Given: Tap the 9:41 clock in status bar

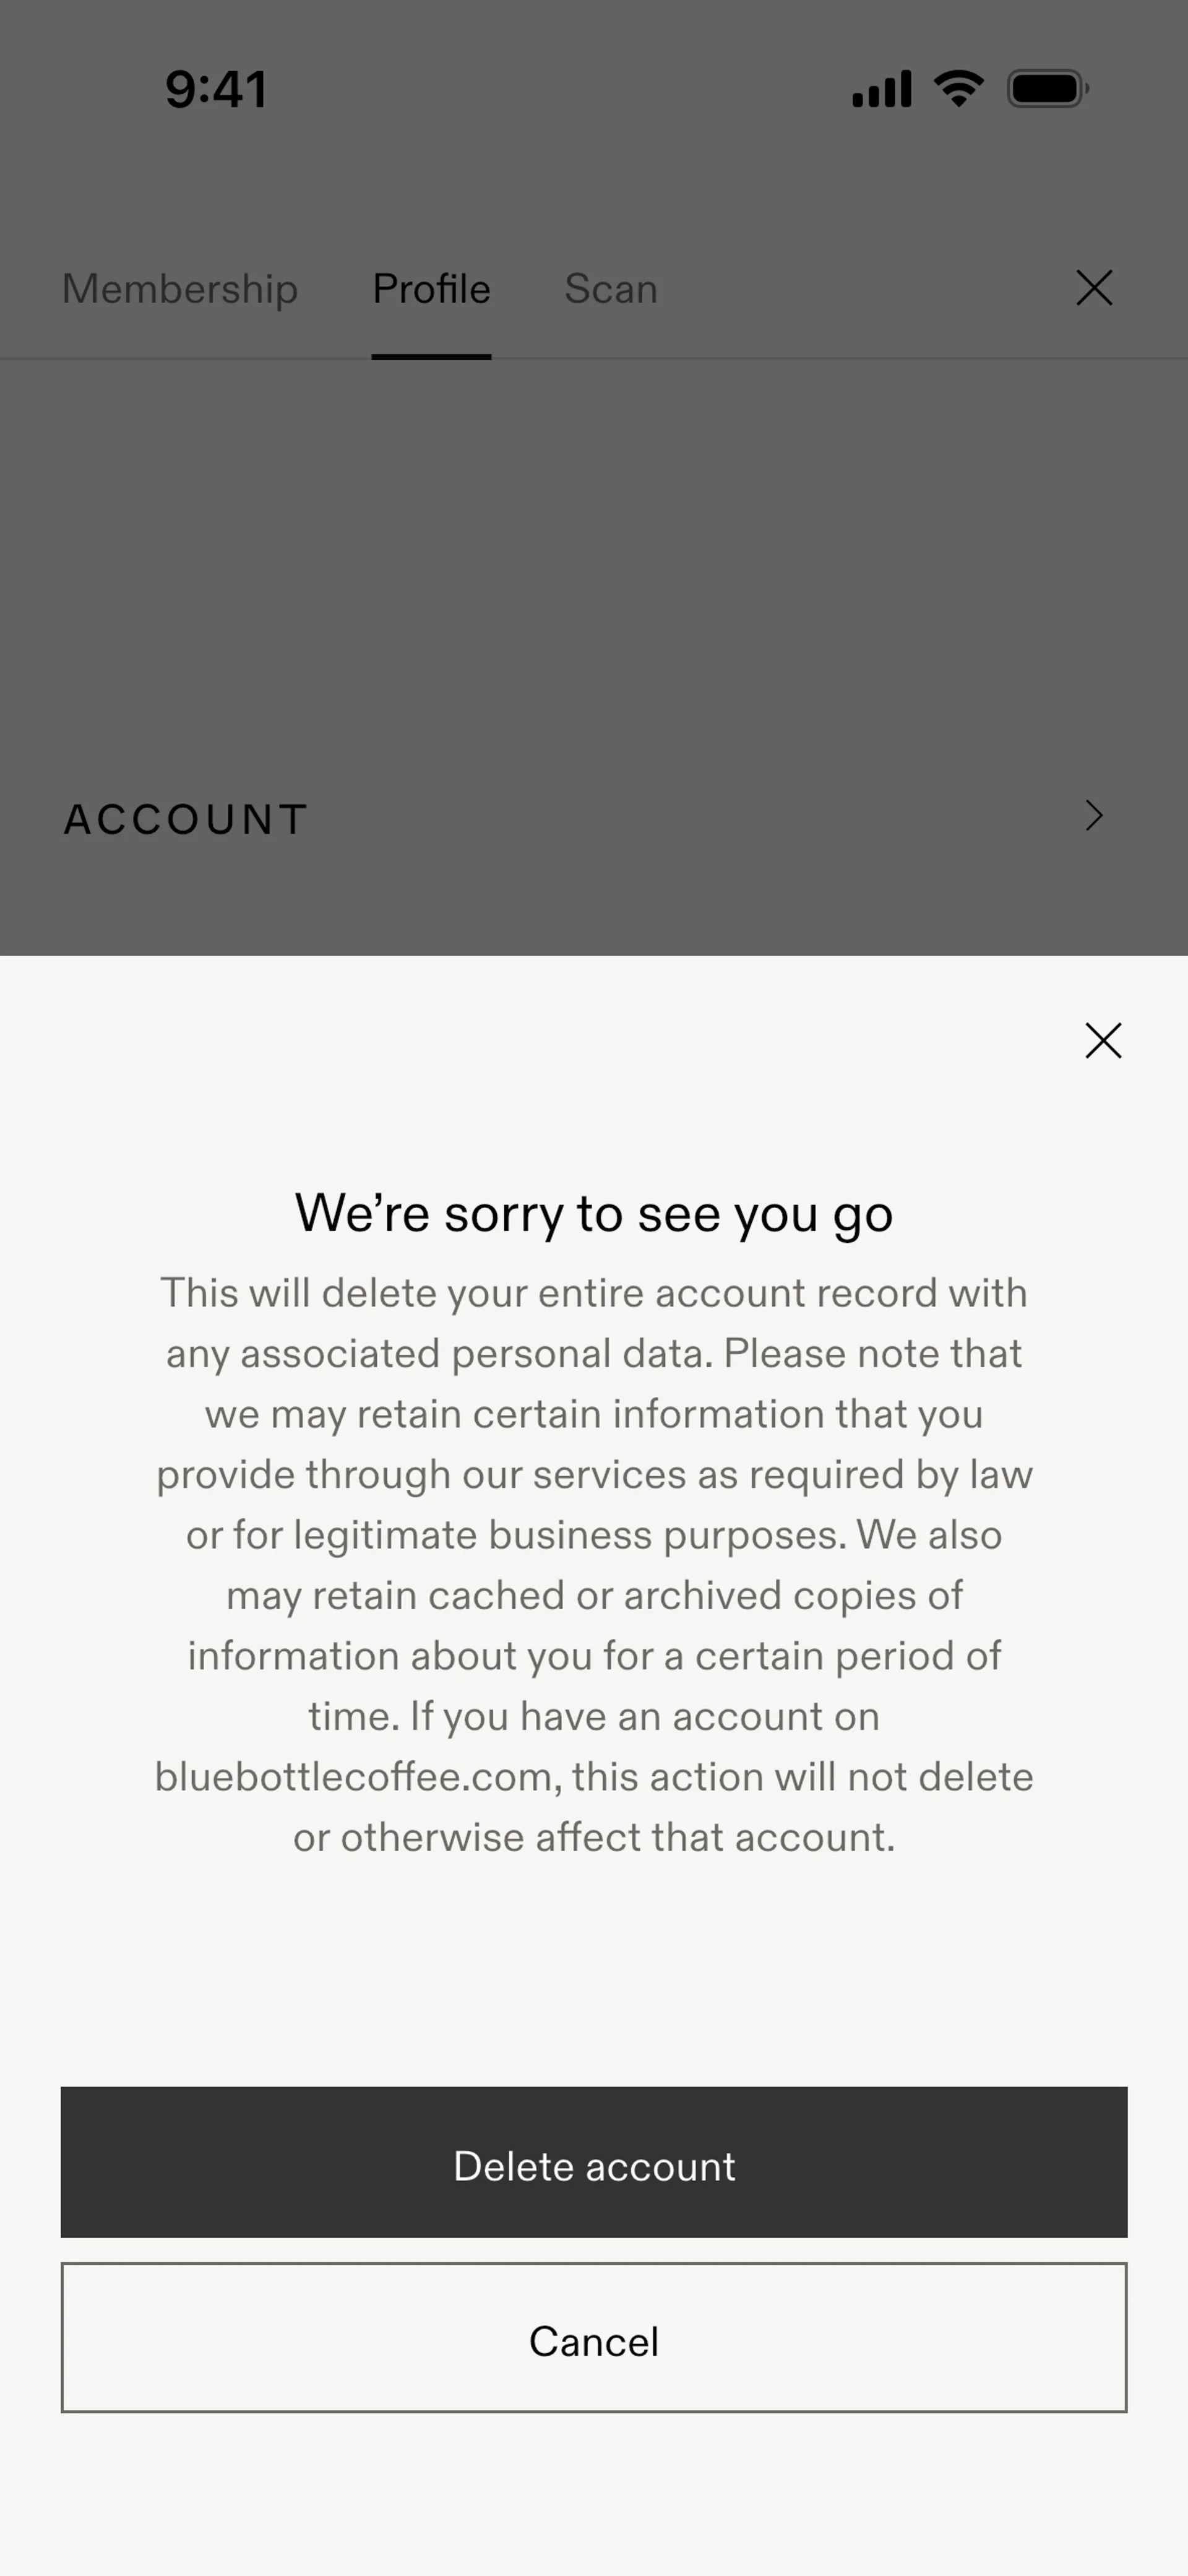Looking at the screenshot, I should pyautogui.click(x=216, y=90).
